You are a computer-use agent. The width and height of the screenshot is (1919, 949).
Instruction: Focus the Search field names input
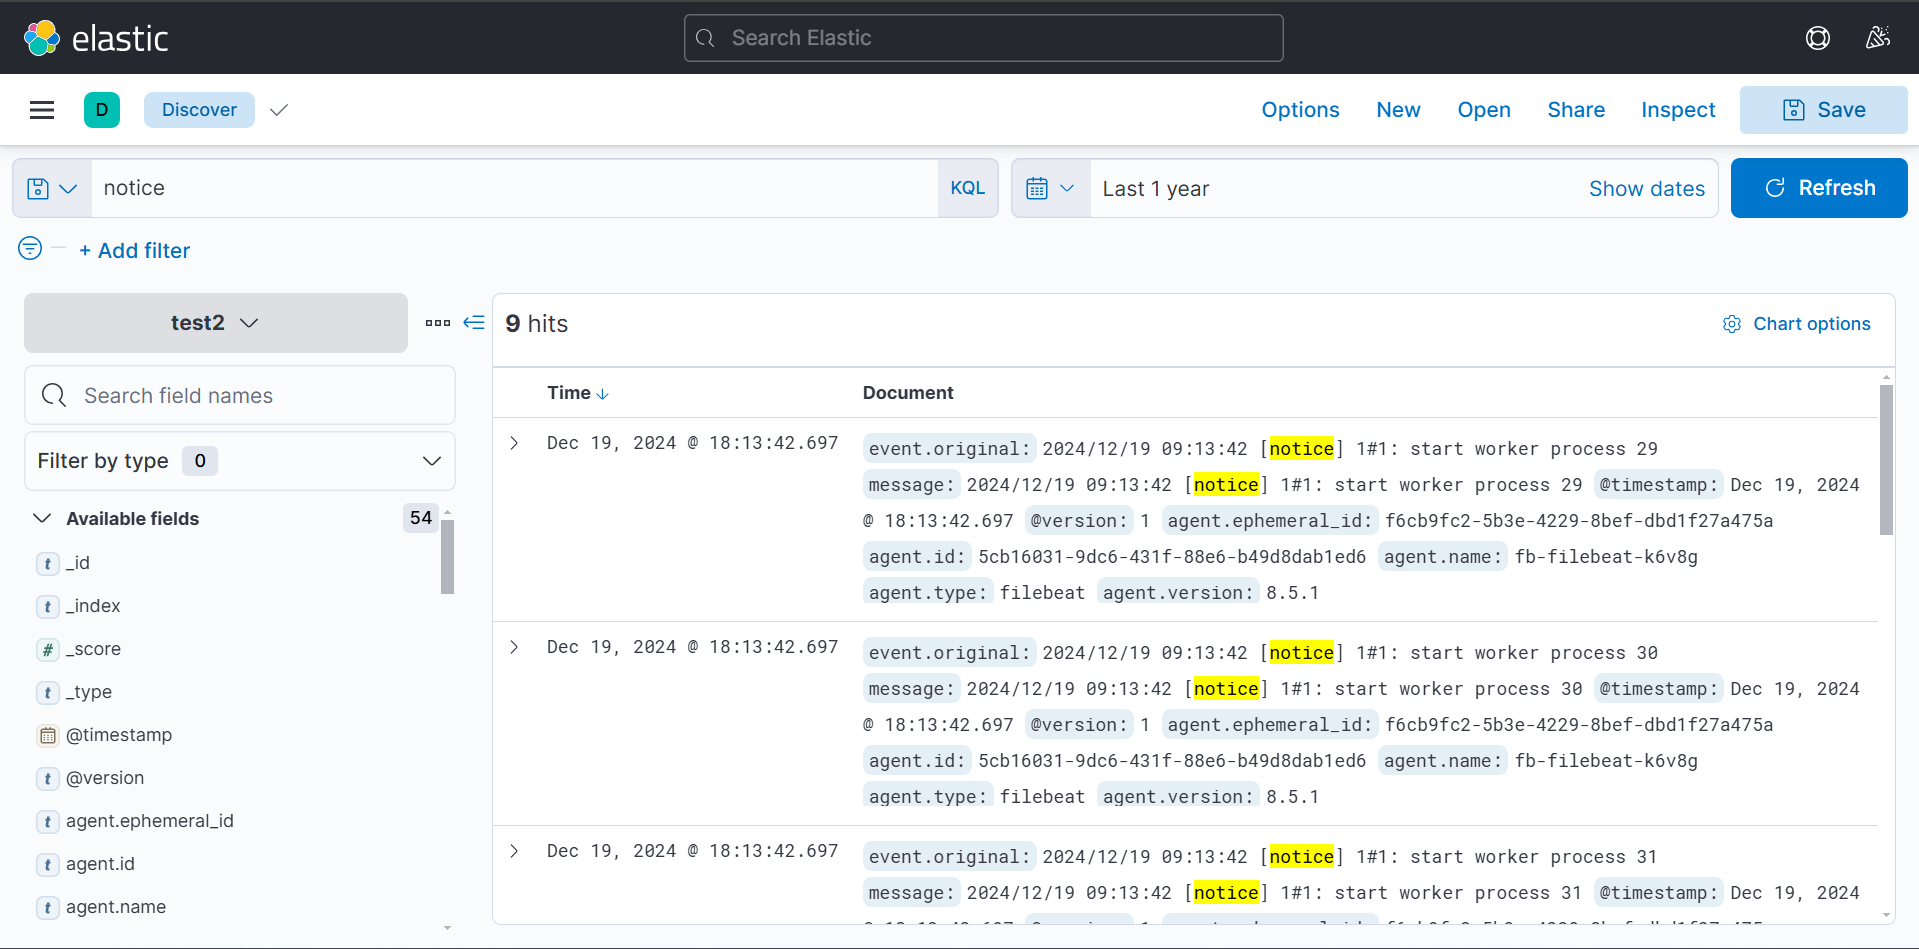coord(240,396)
